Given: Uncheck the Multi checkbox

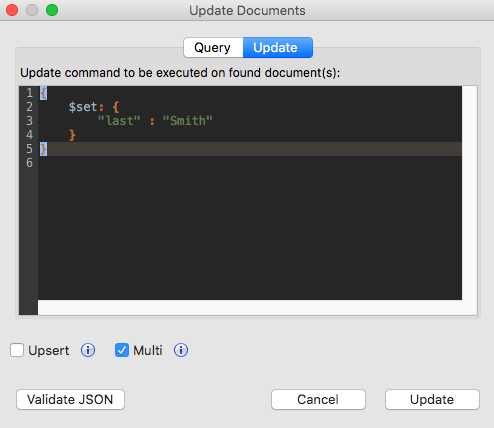Looking at the screenshot, I should point(122,350).
